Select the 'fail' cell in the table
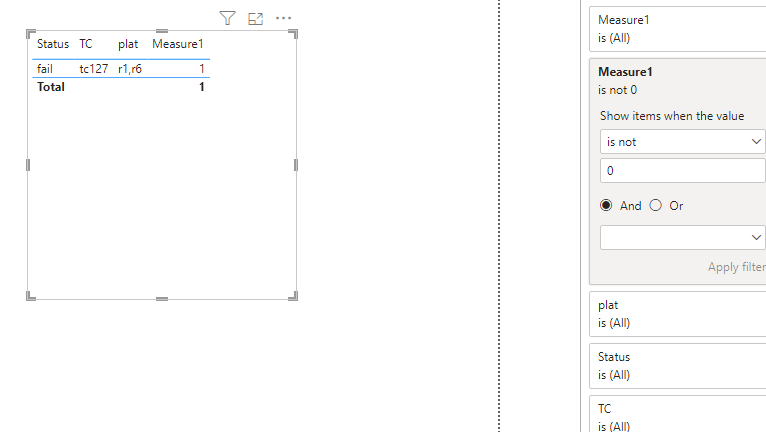The height and width of the screenshot is (432, 766). (x=44, y=69)
